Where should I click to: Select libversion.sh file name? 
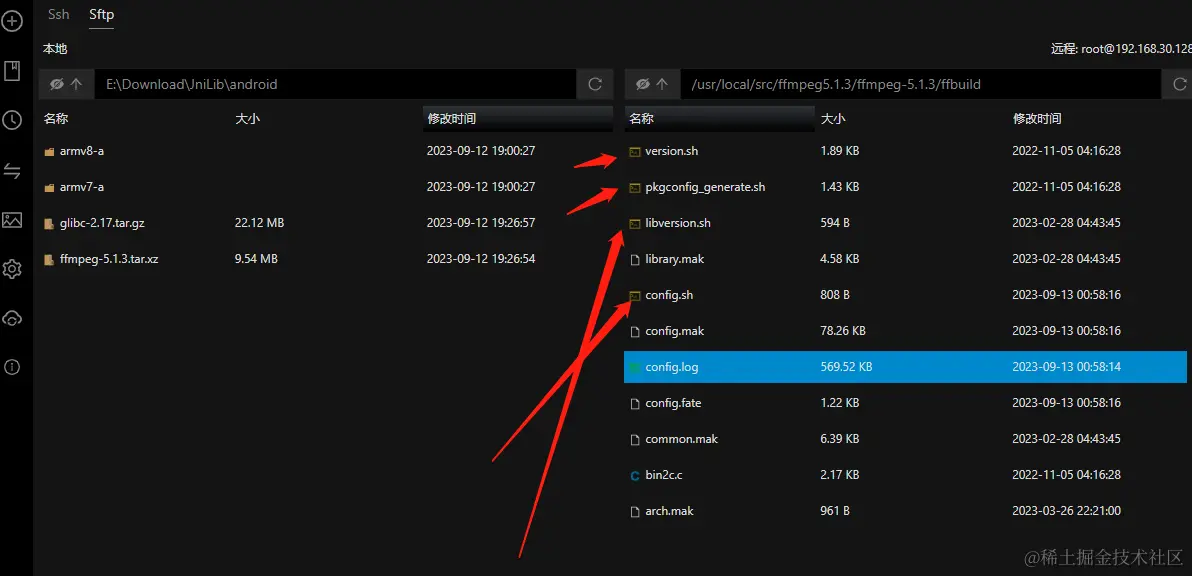tap(678, 223)
